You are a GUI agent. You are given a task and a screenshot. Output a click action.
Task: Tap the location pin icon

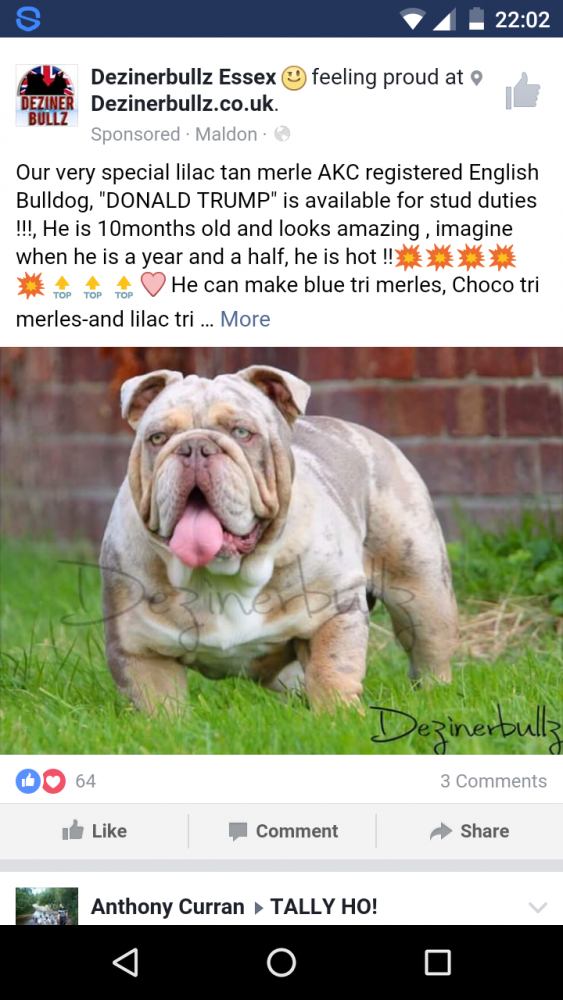pos(476,78)
